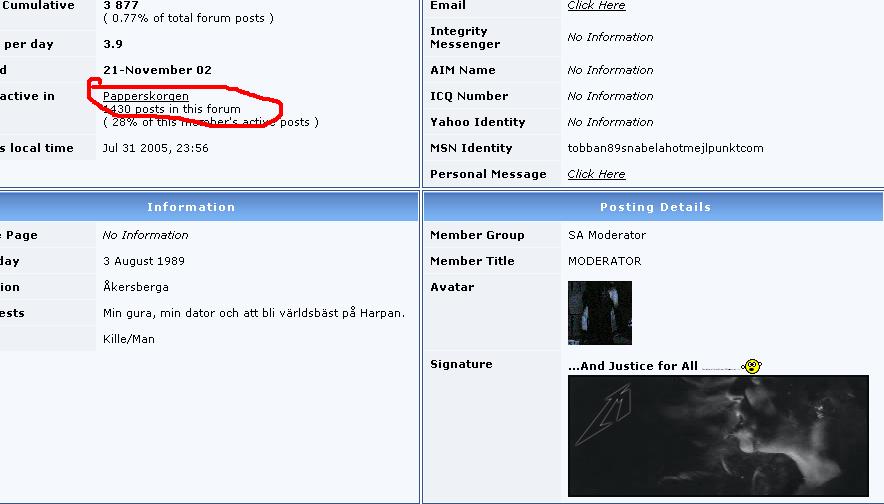Select the 'Member Group' label

pyautogui.click(x=477, y=235)
